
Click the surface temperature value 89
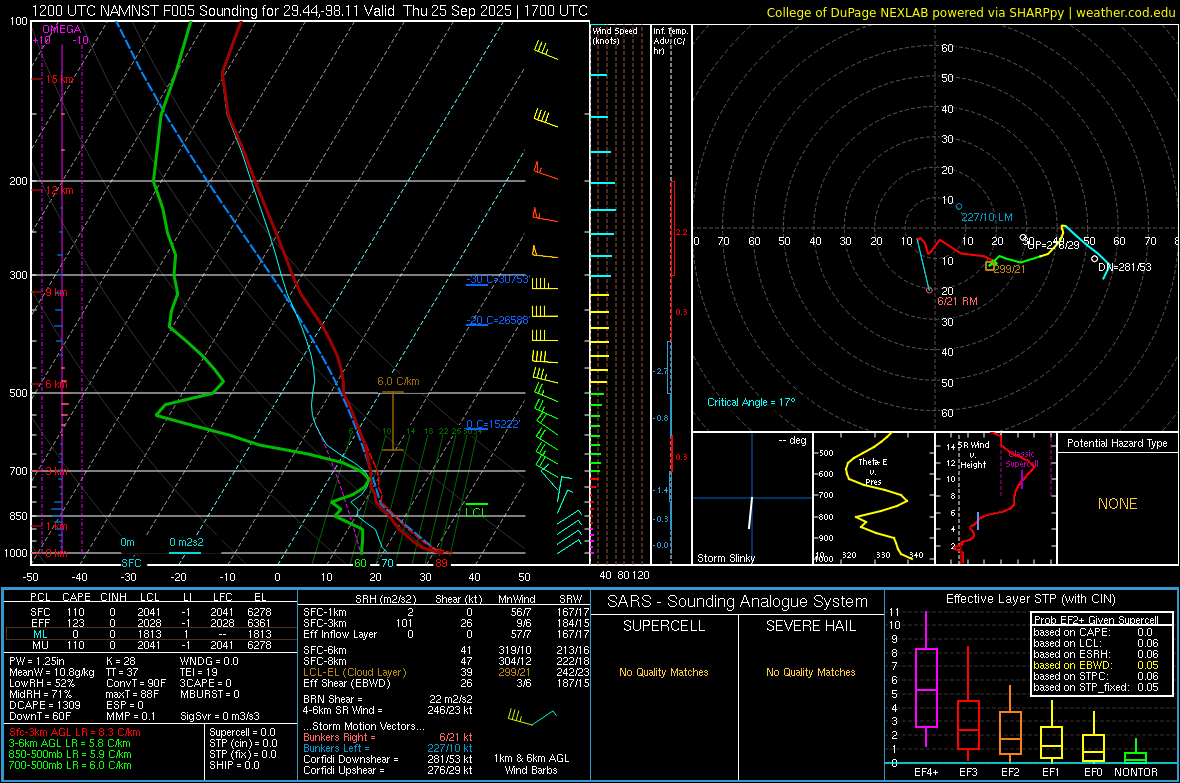coord(441,563)
